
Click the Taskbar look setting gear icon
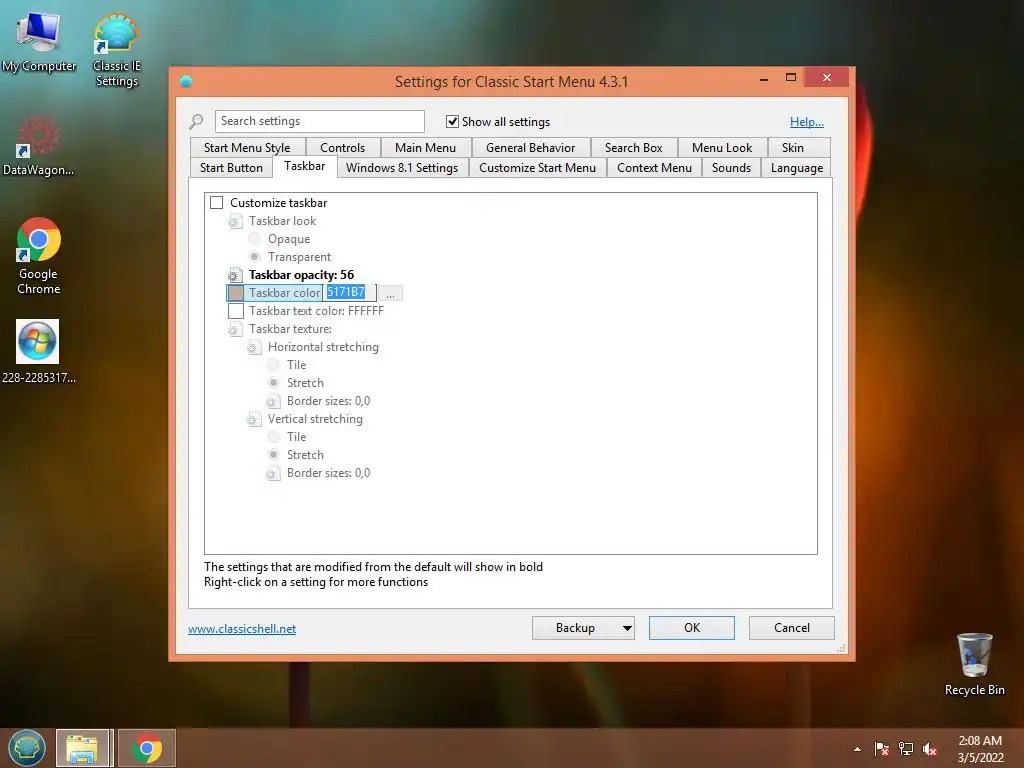pos(235,221)
